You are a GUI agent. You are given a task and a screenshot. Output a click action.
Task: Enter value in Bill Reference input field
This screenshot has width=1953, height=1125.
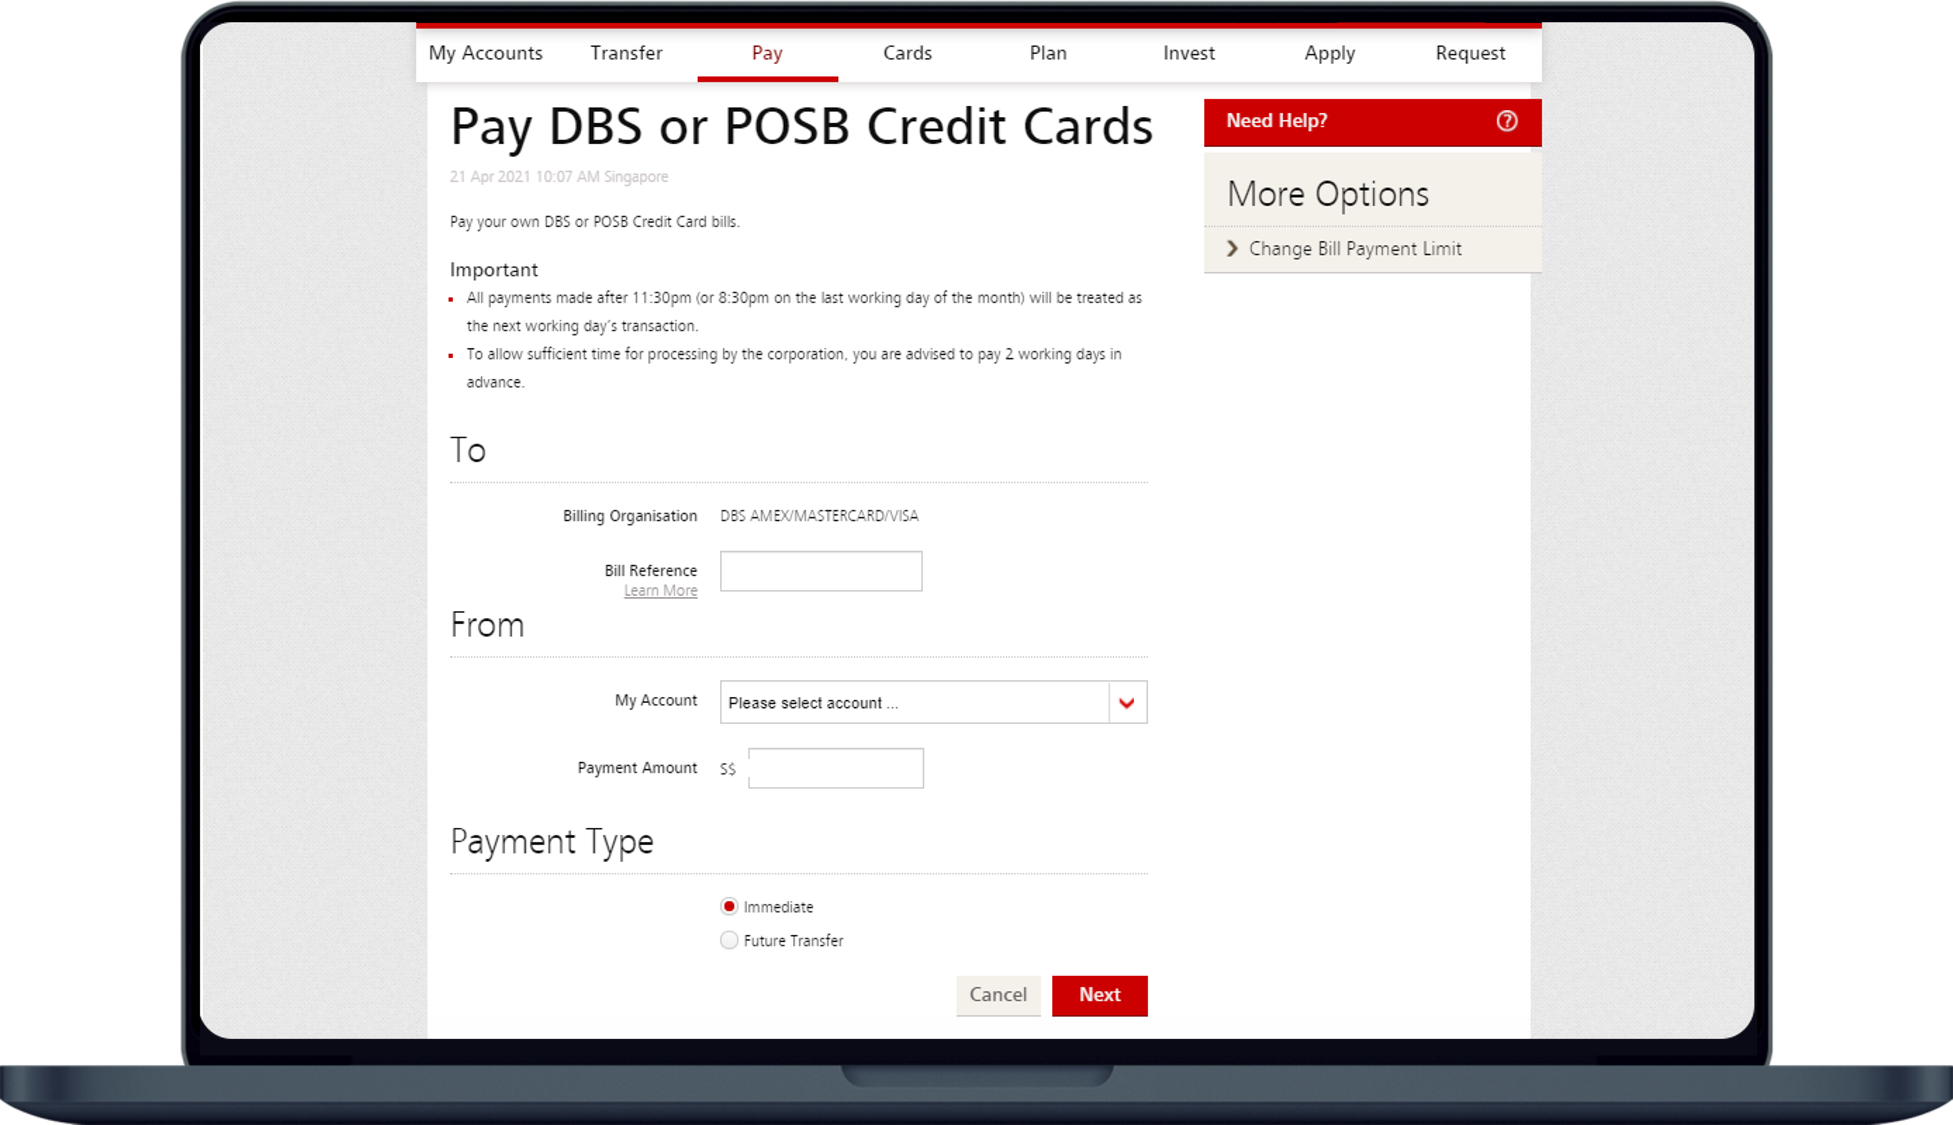820,570
